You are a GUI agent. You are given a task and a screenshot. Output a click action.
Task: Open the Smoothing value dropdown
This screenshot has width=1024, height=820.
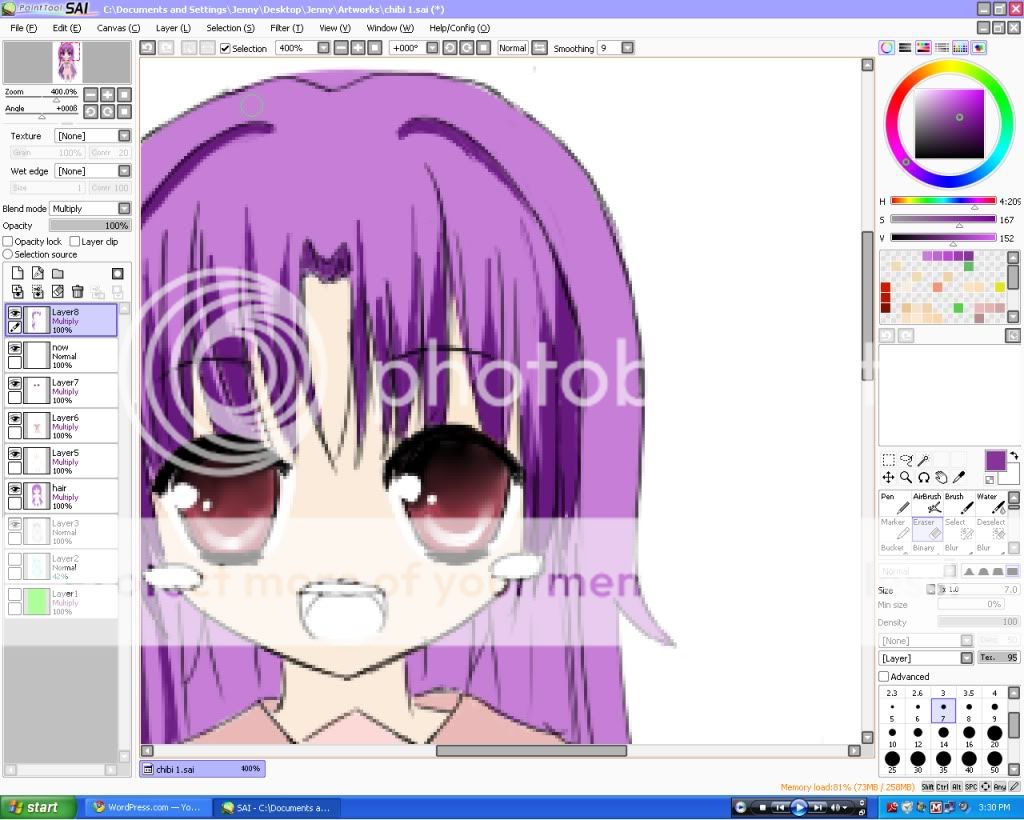click(x=627, y=48)
